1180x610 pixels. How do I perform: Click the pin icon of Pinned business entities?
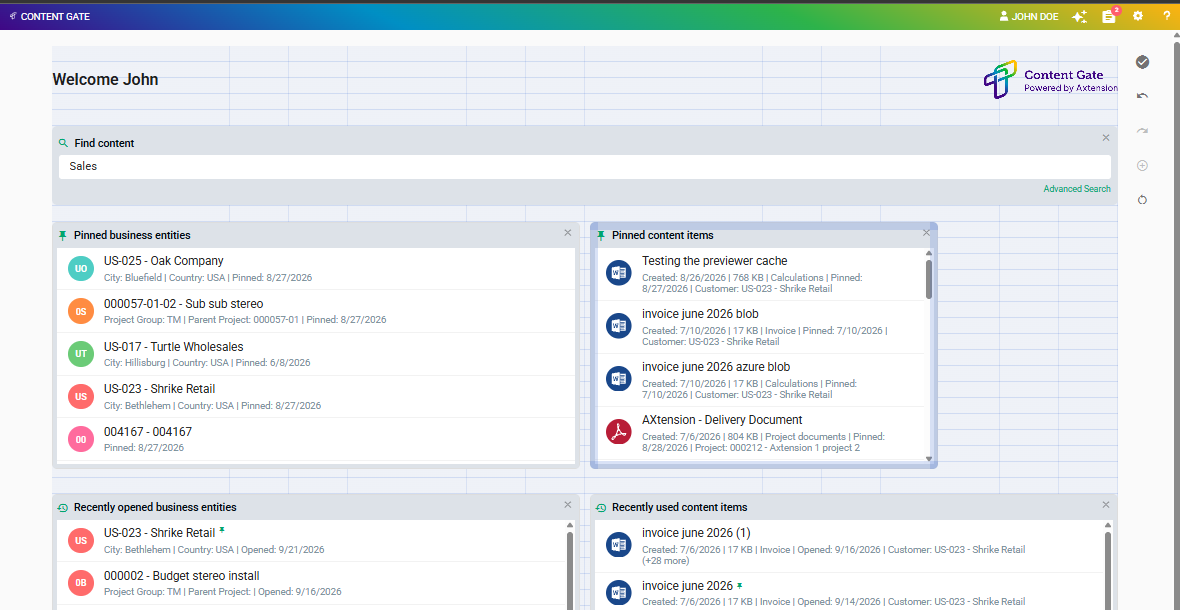coord(63,235)
